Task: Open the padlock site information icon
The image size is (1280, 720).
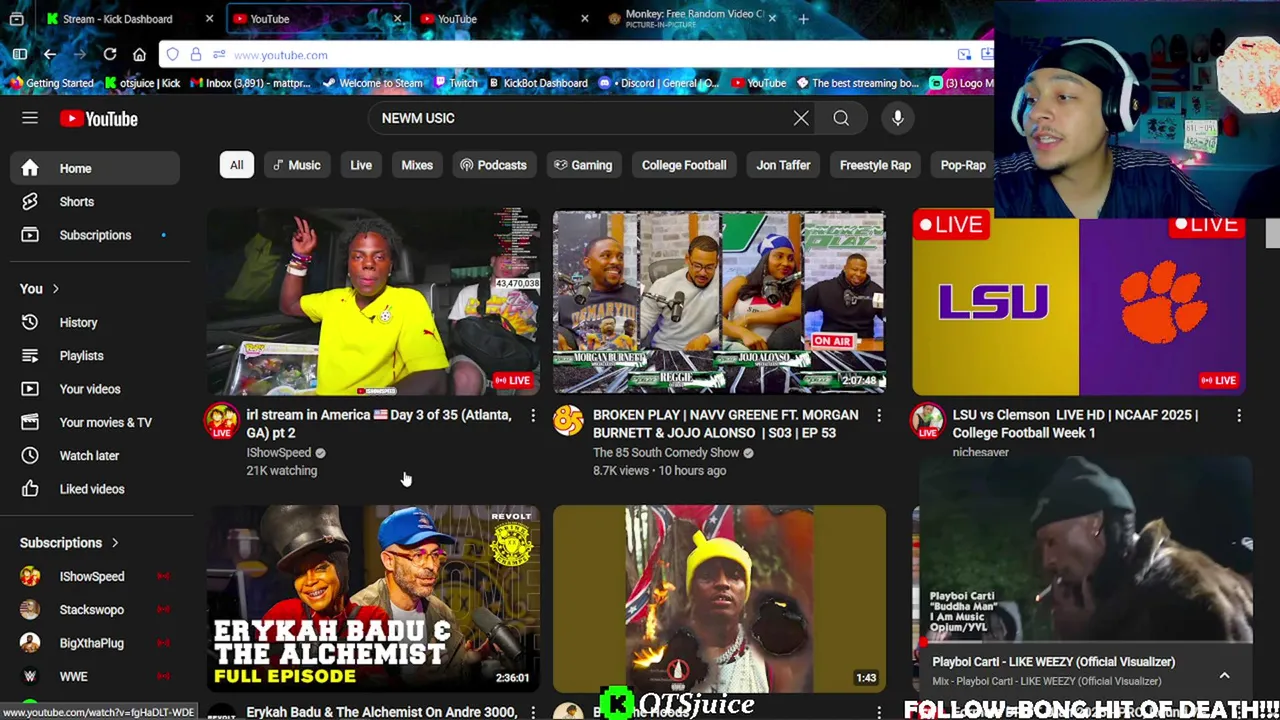Action: (x=196, y=55)
